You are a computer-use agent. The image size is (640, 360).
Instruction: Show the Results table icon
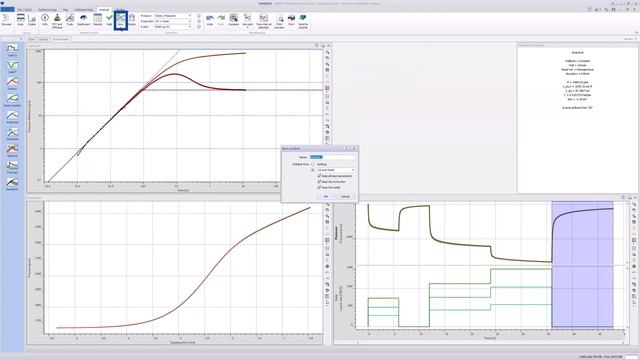98,19
